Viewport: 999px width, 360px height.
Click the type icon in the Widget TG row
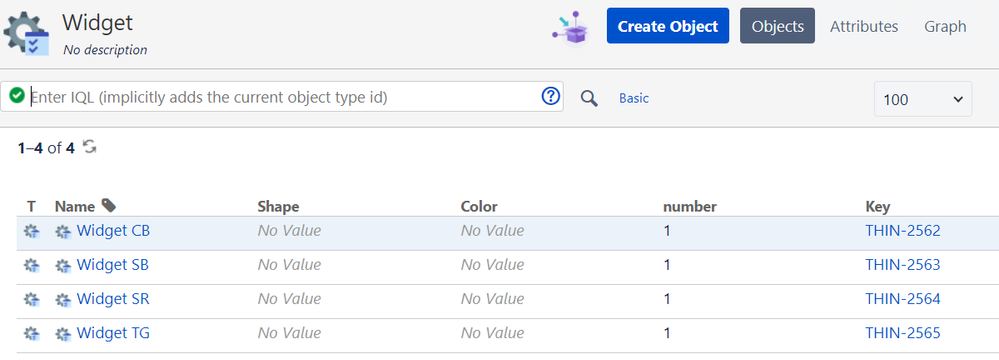pos(31,333)
